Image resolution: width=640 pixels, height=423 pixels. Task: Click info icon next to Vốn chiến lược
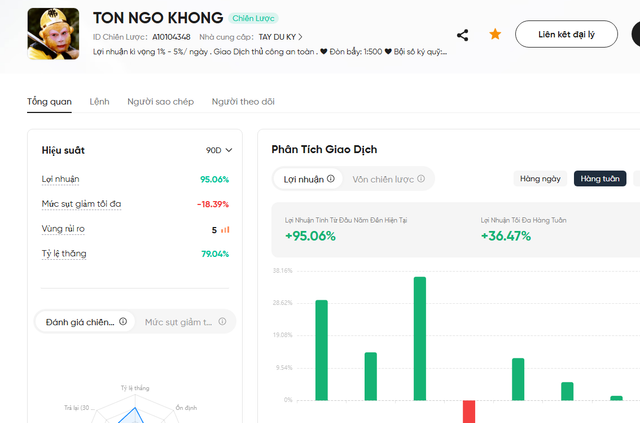(x=421, y=178)
